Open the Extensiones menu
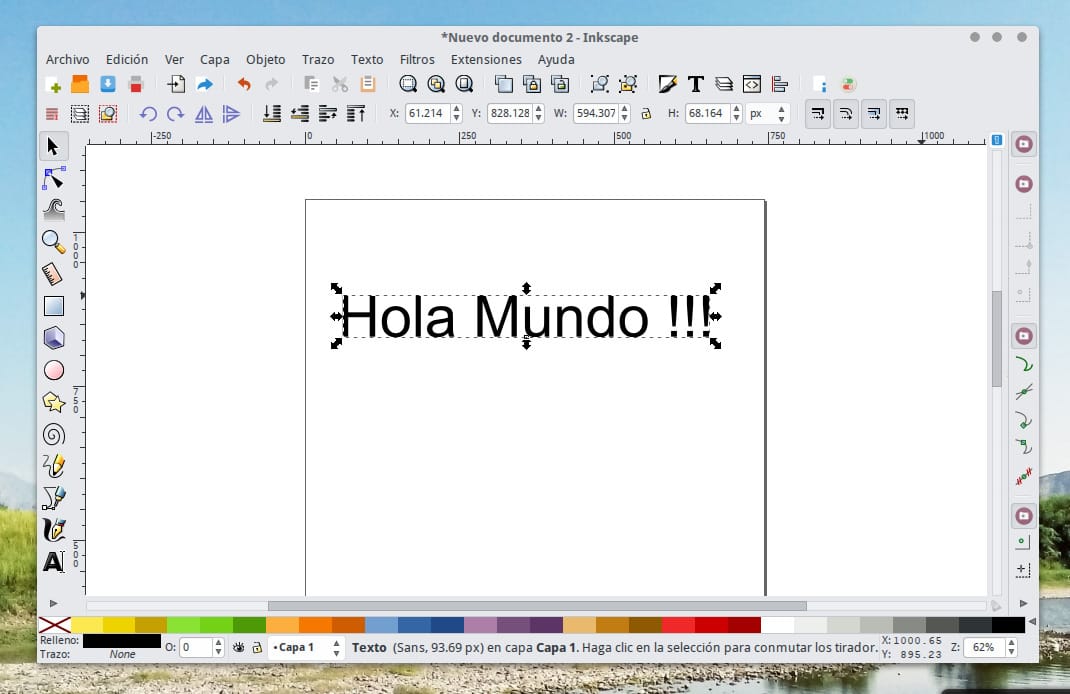 click(486, 60)
